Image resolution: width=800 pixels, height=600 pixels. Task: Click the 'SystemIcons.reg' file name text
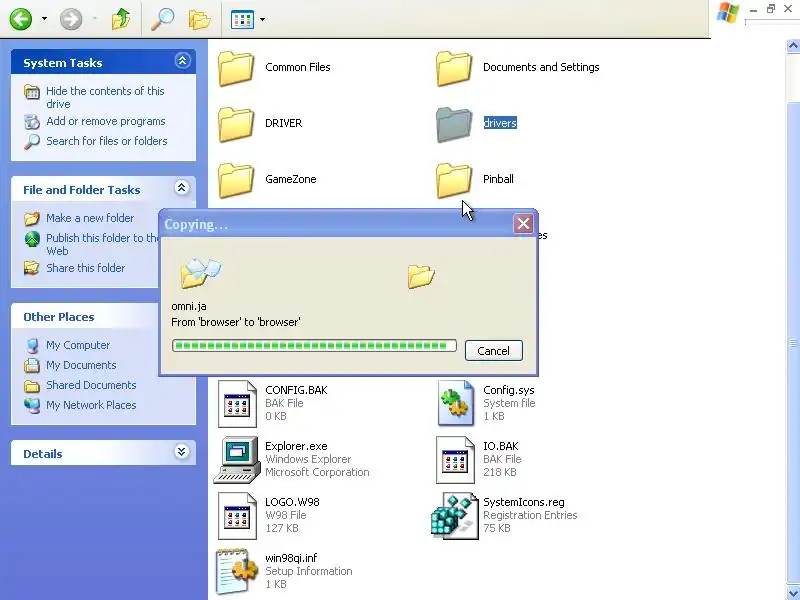click(523, 503)
